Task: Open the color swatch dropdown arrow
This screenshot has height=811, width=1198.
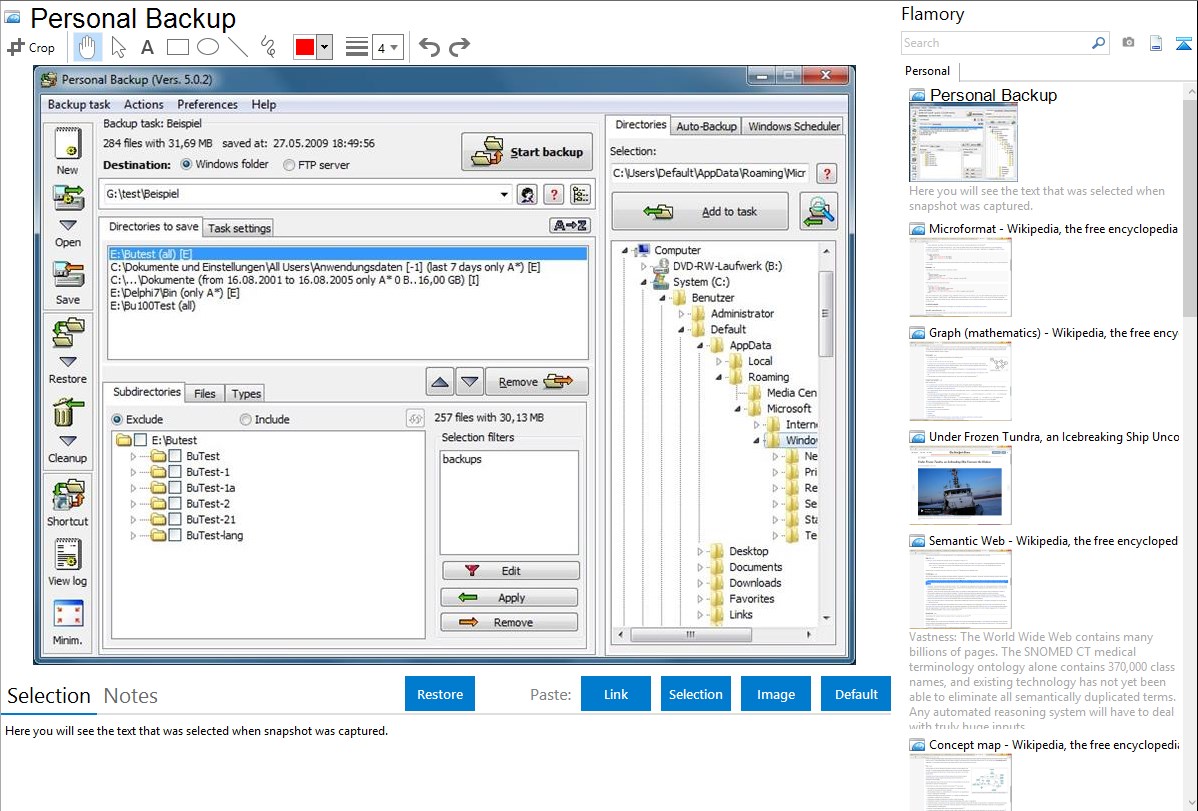Action: 325,47
